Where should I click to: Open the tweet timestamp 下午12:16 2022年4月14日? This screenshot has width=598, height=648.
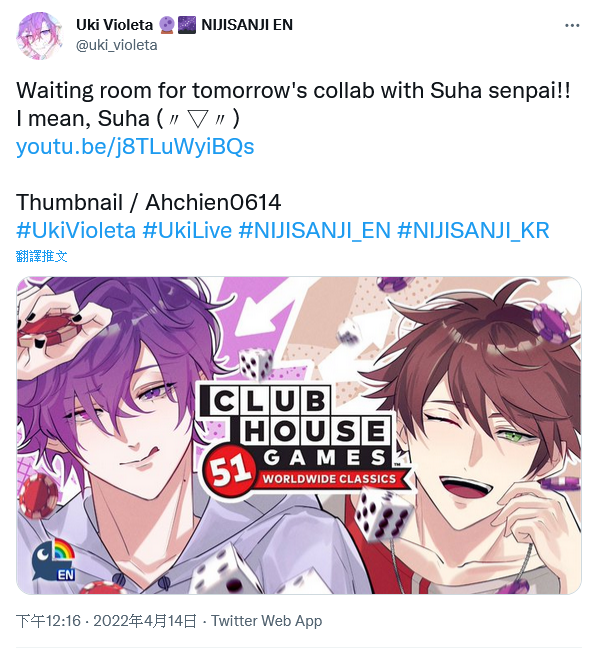(106, 621)
